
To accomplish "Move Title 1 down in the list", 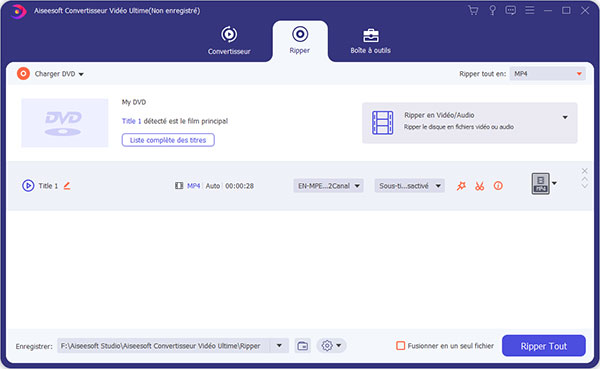I will (x=584, y=186).
